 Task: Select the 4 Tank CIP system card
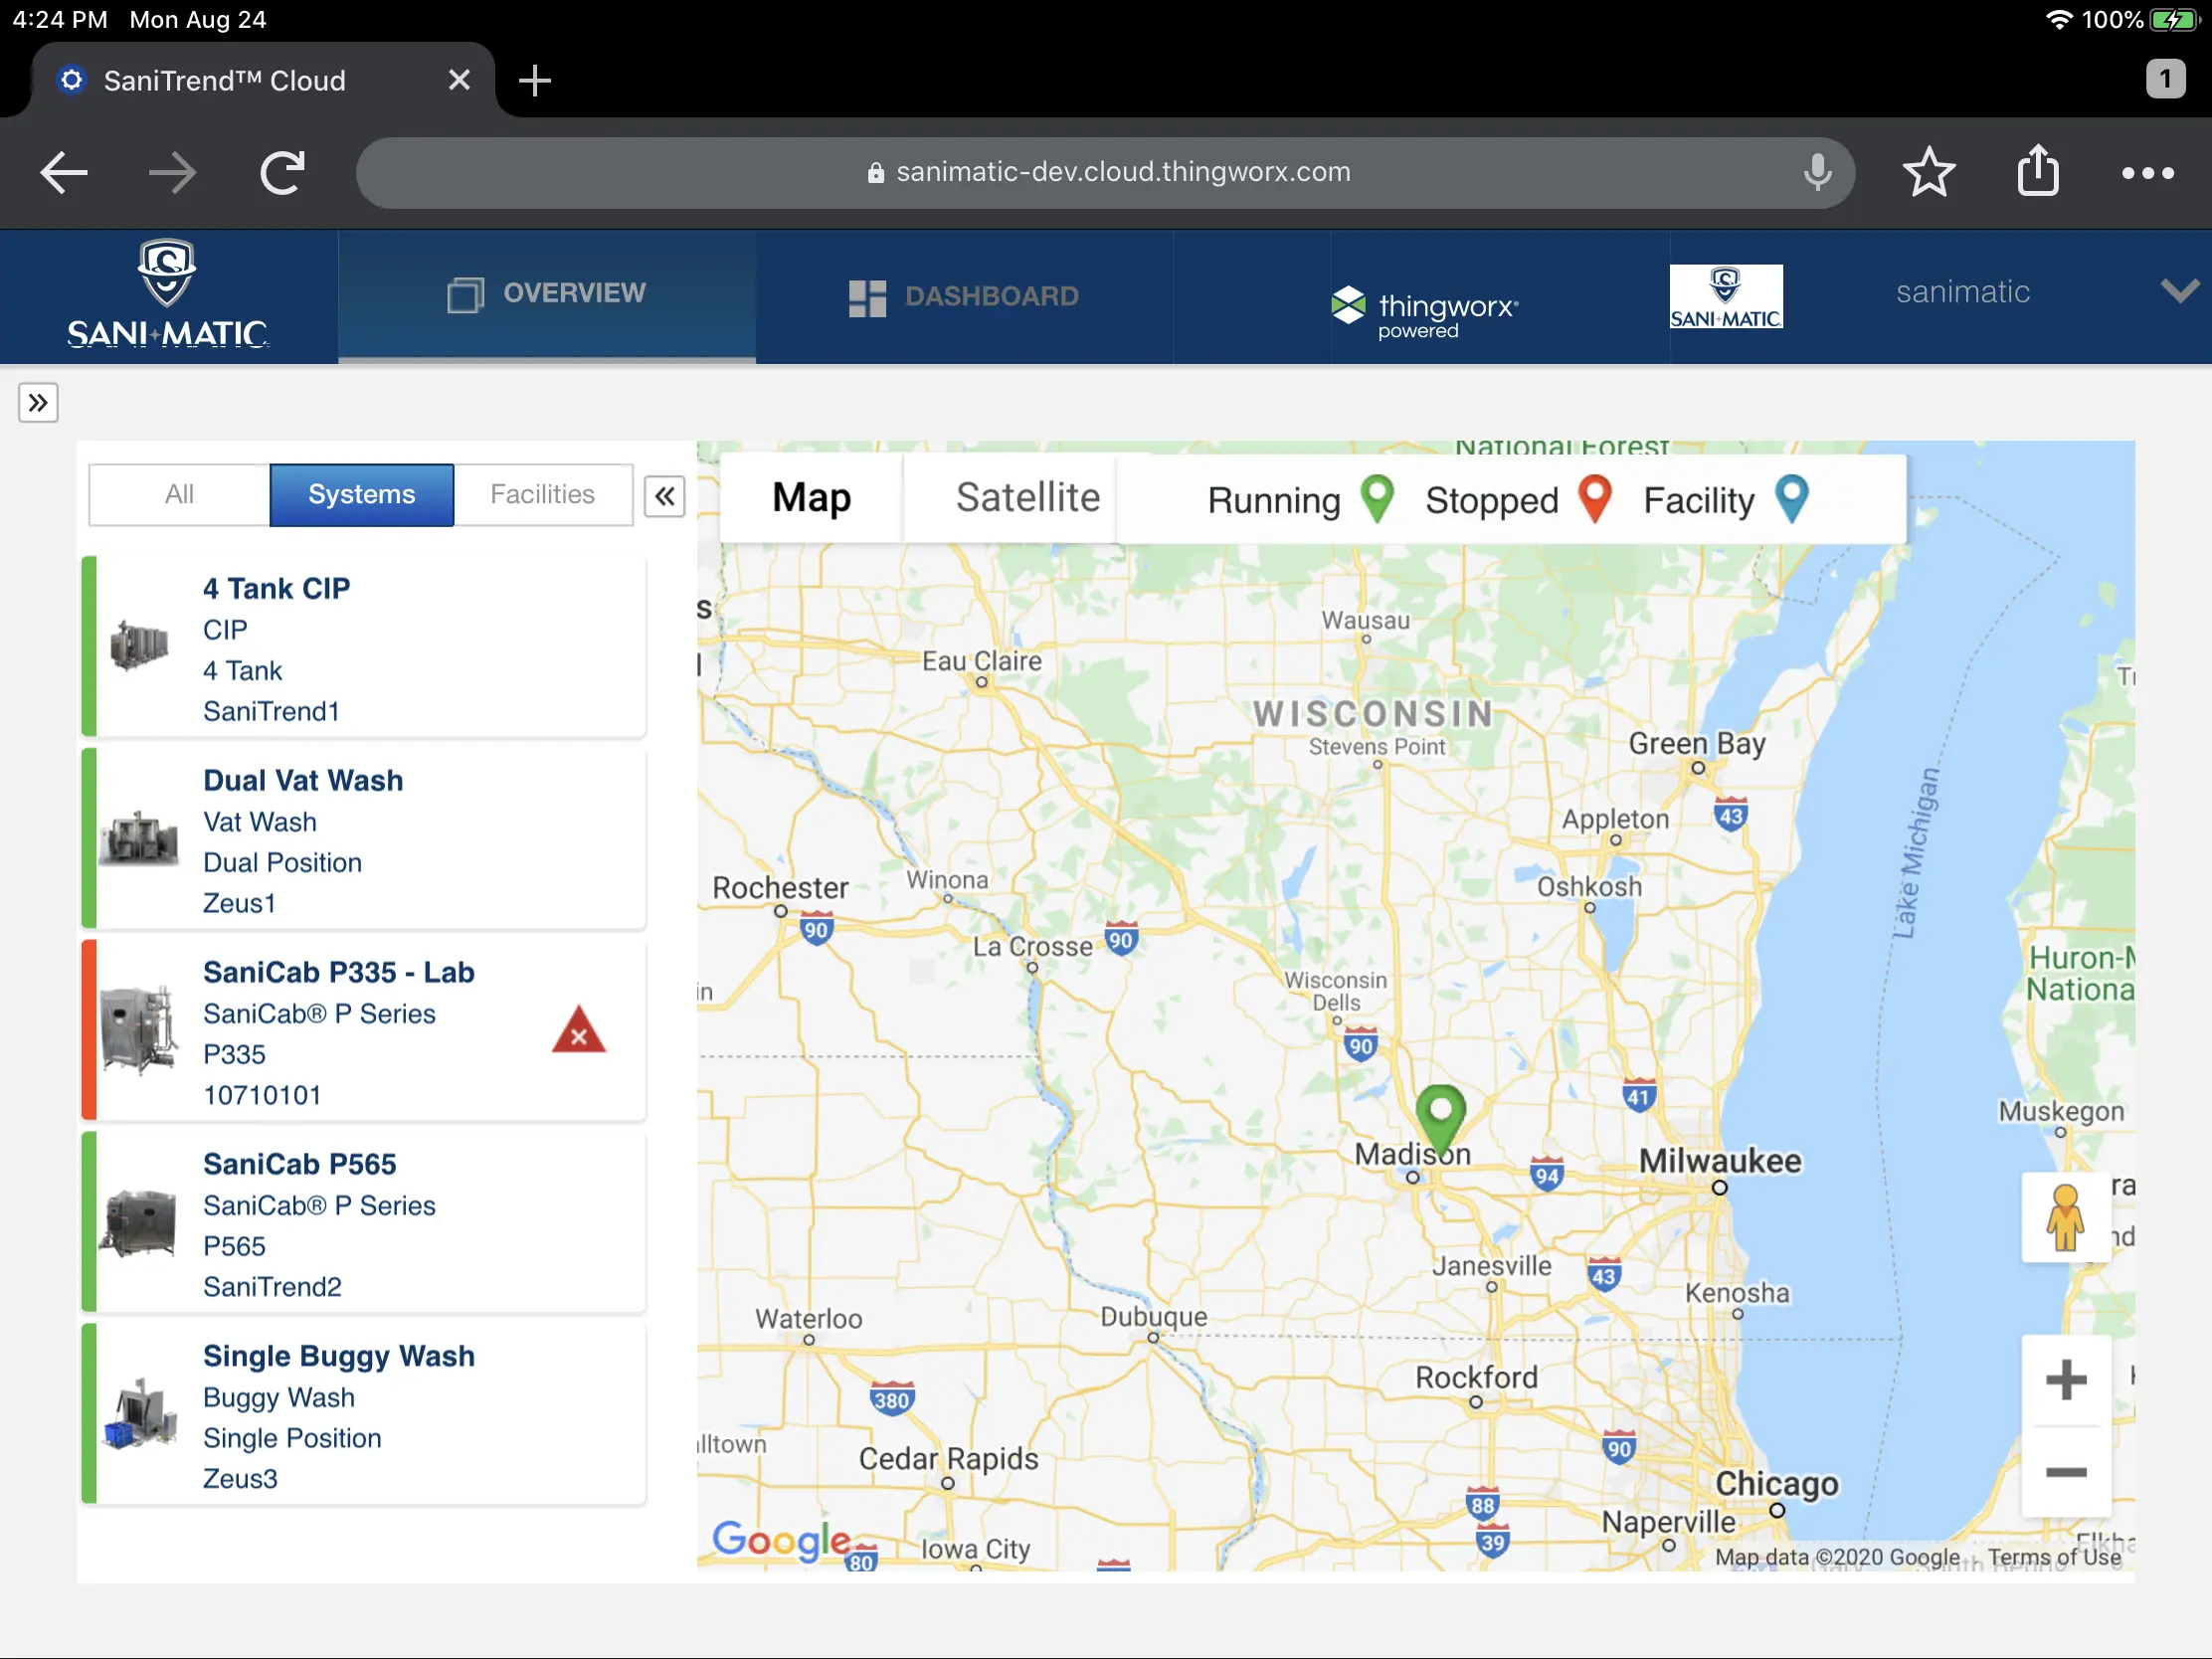coord(365,648)
